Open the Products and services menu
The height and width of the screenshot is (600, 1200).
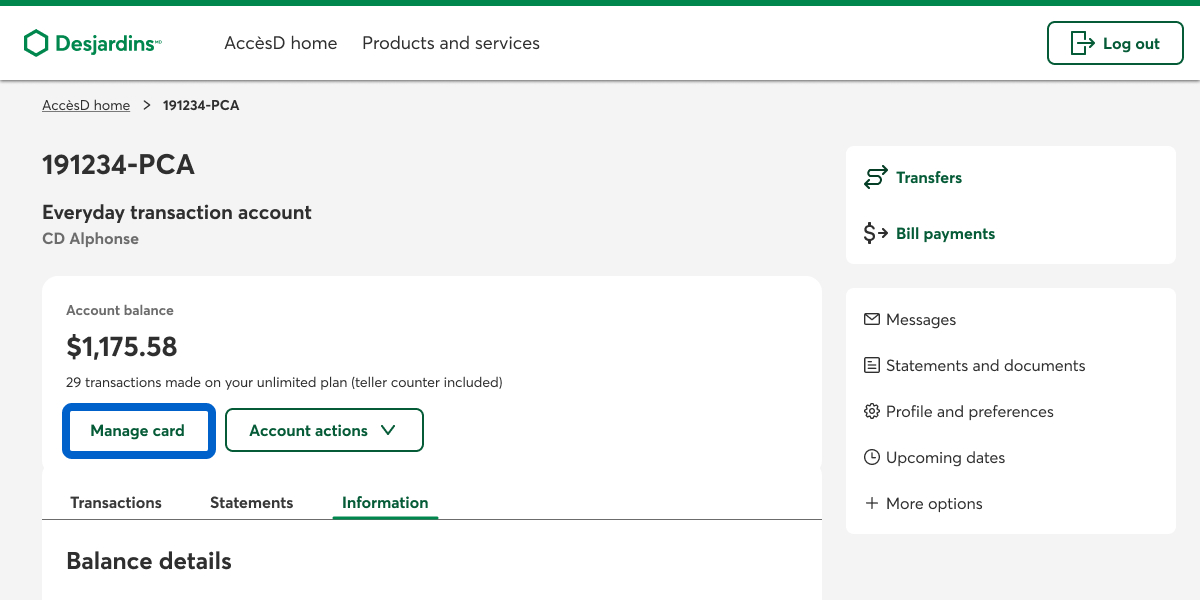tap(451, 43)
